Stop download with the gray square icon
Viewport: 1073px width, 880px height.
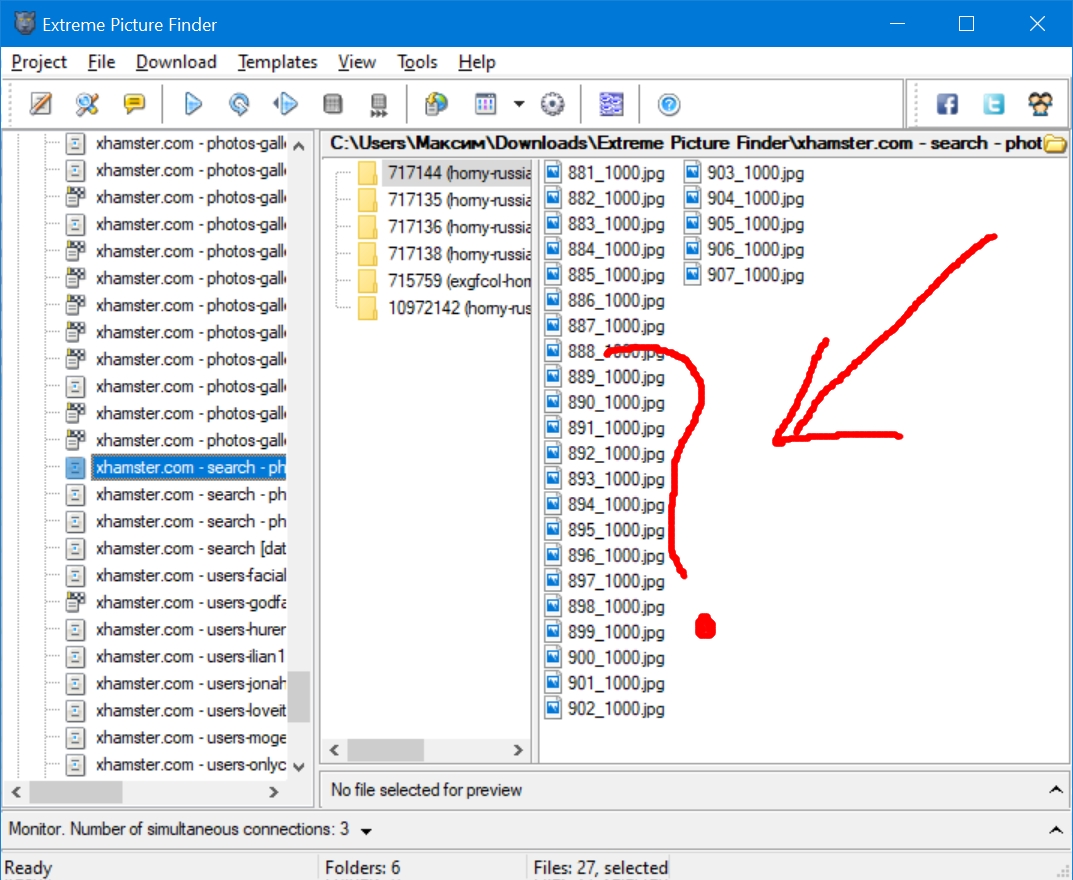point(333,104)
